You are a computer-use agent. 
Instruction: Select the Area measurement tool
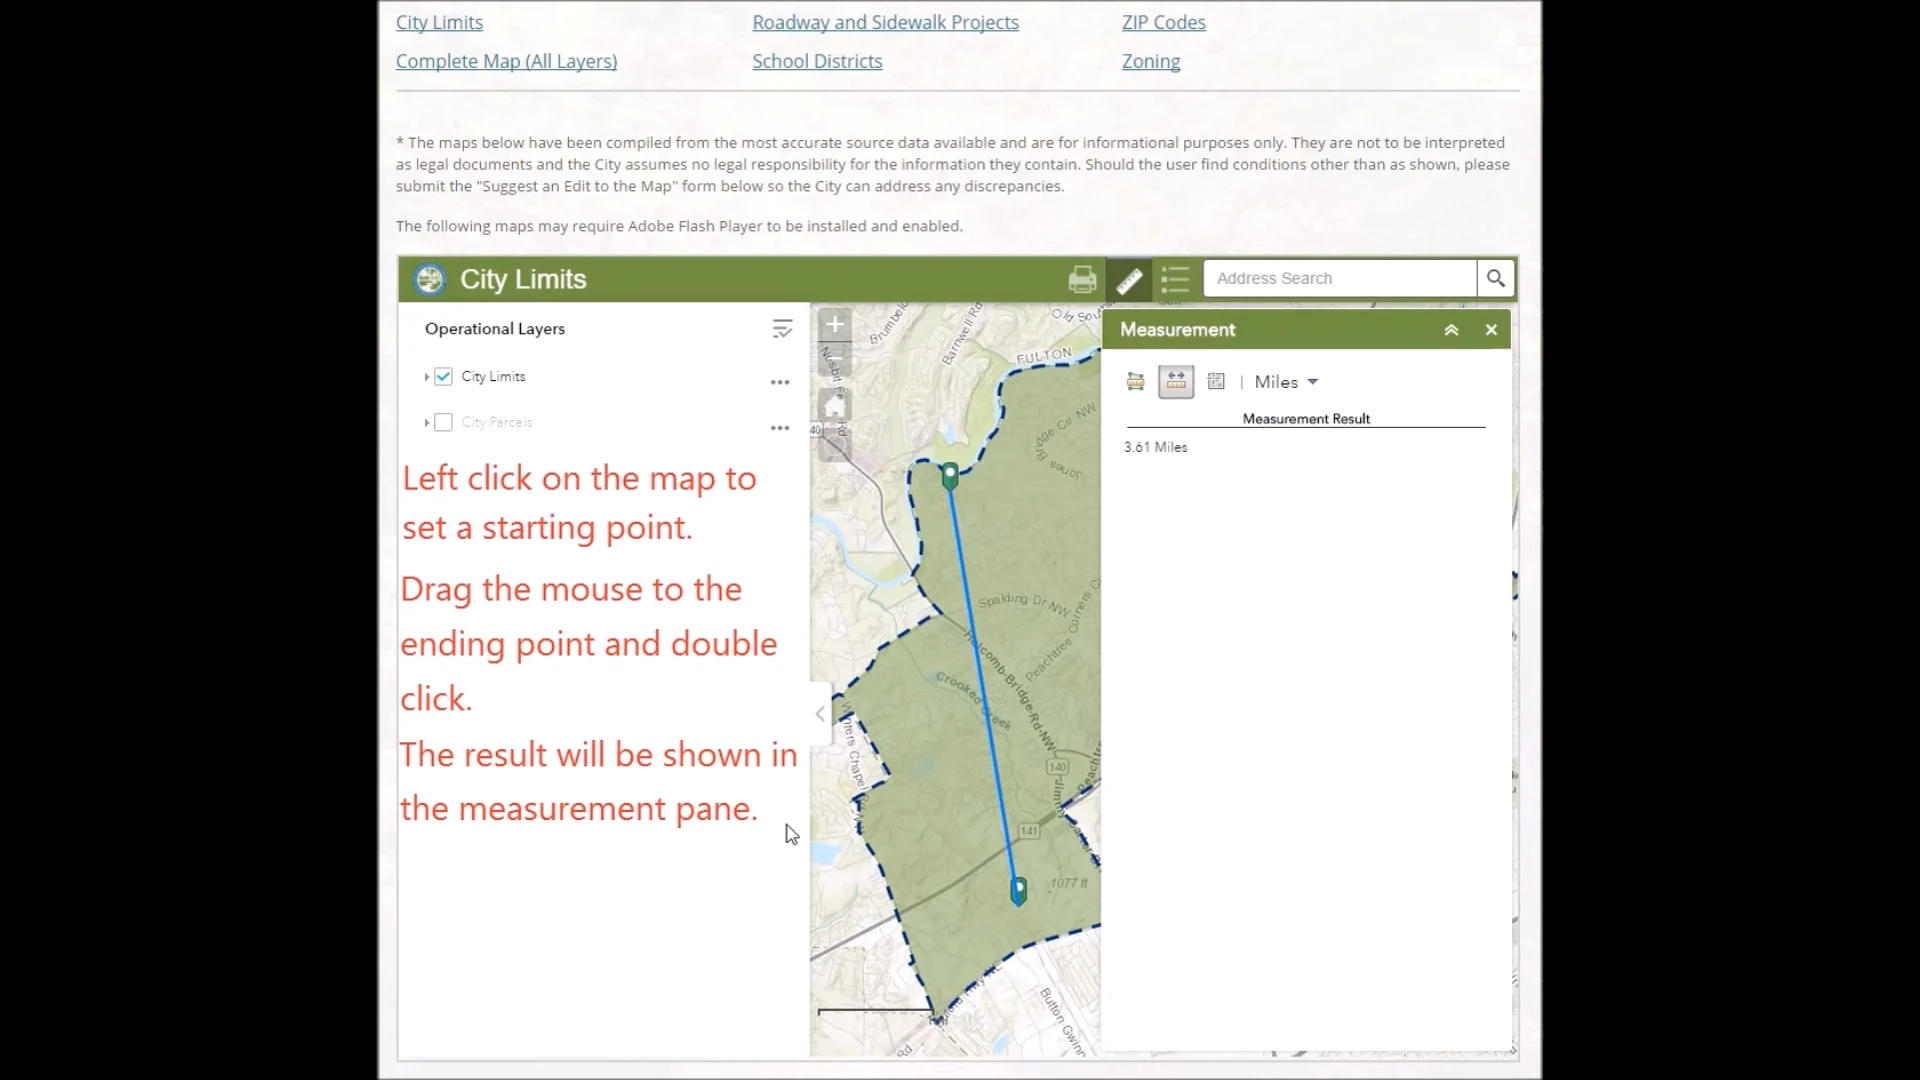(1136, 381)
